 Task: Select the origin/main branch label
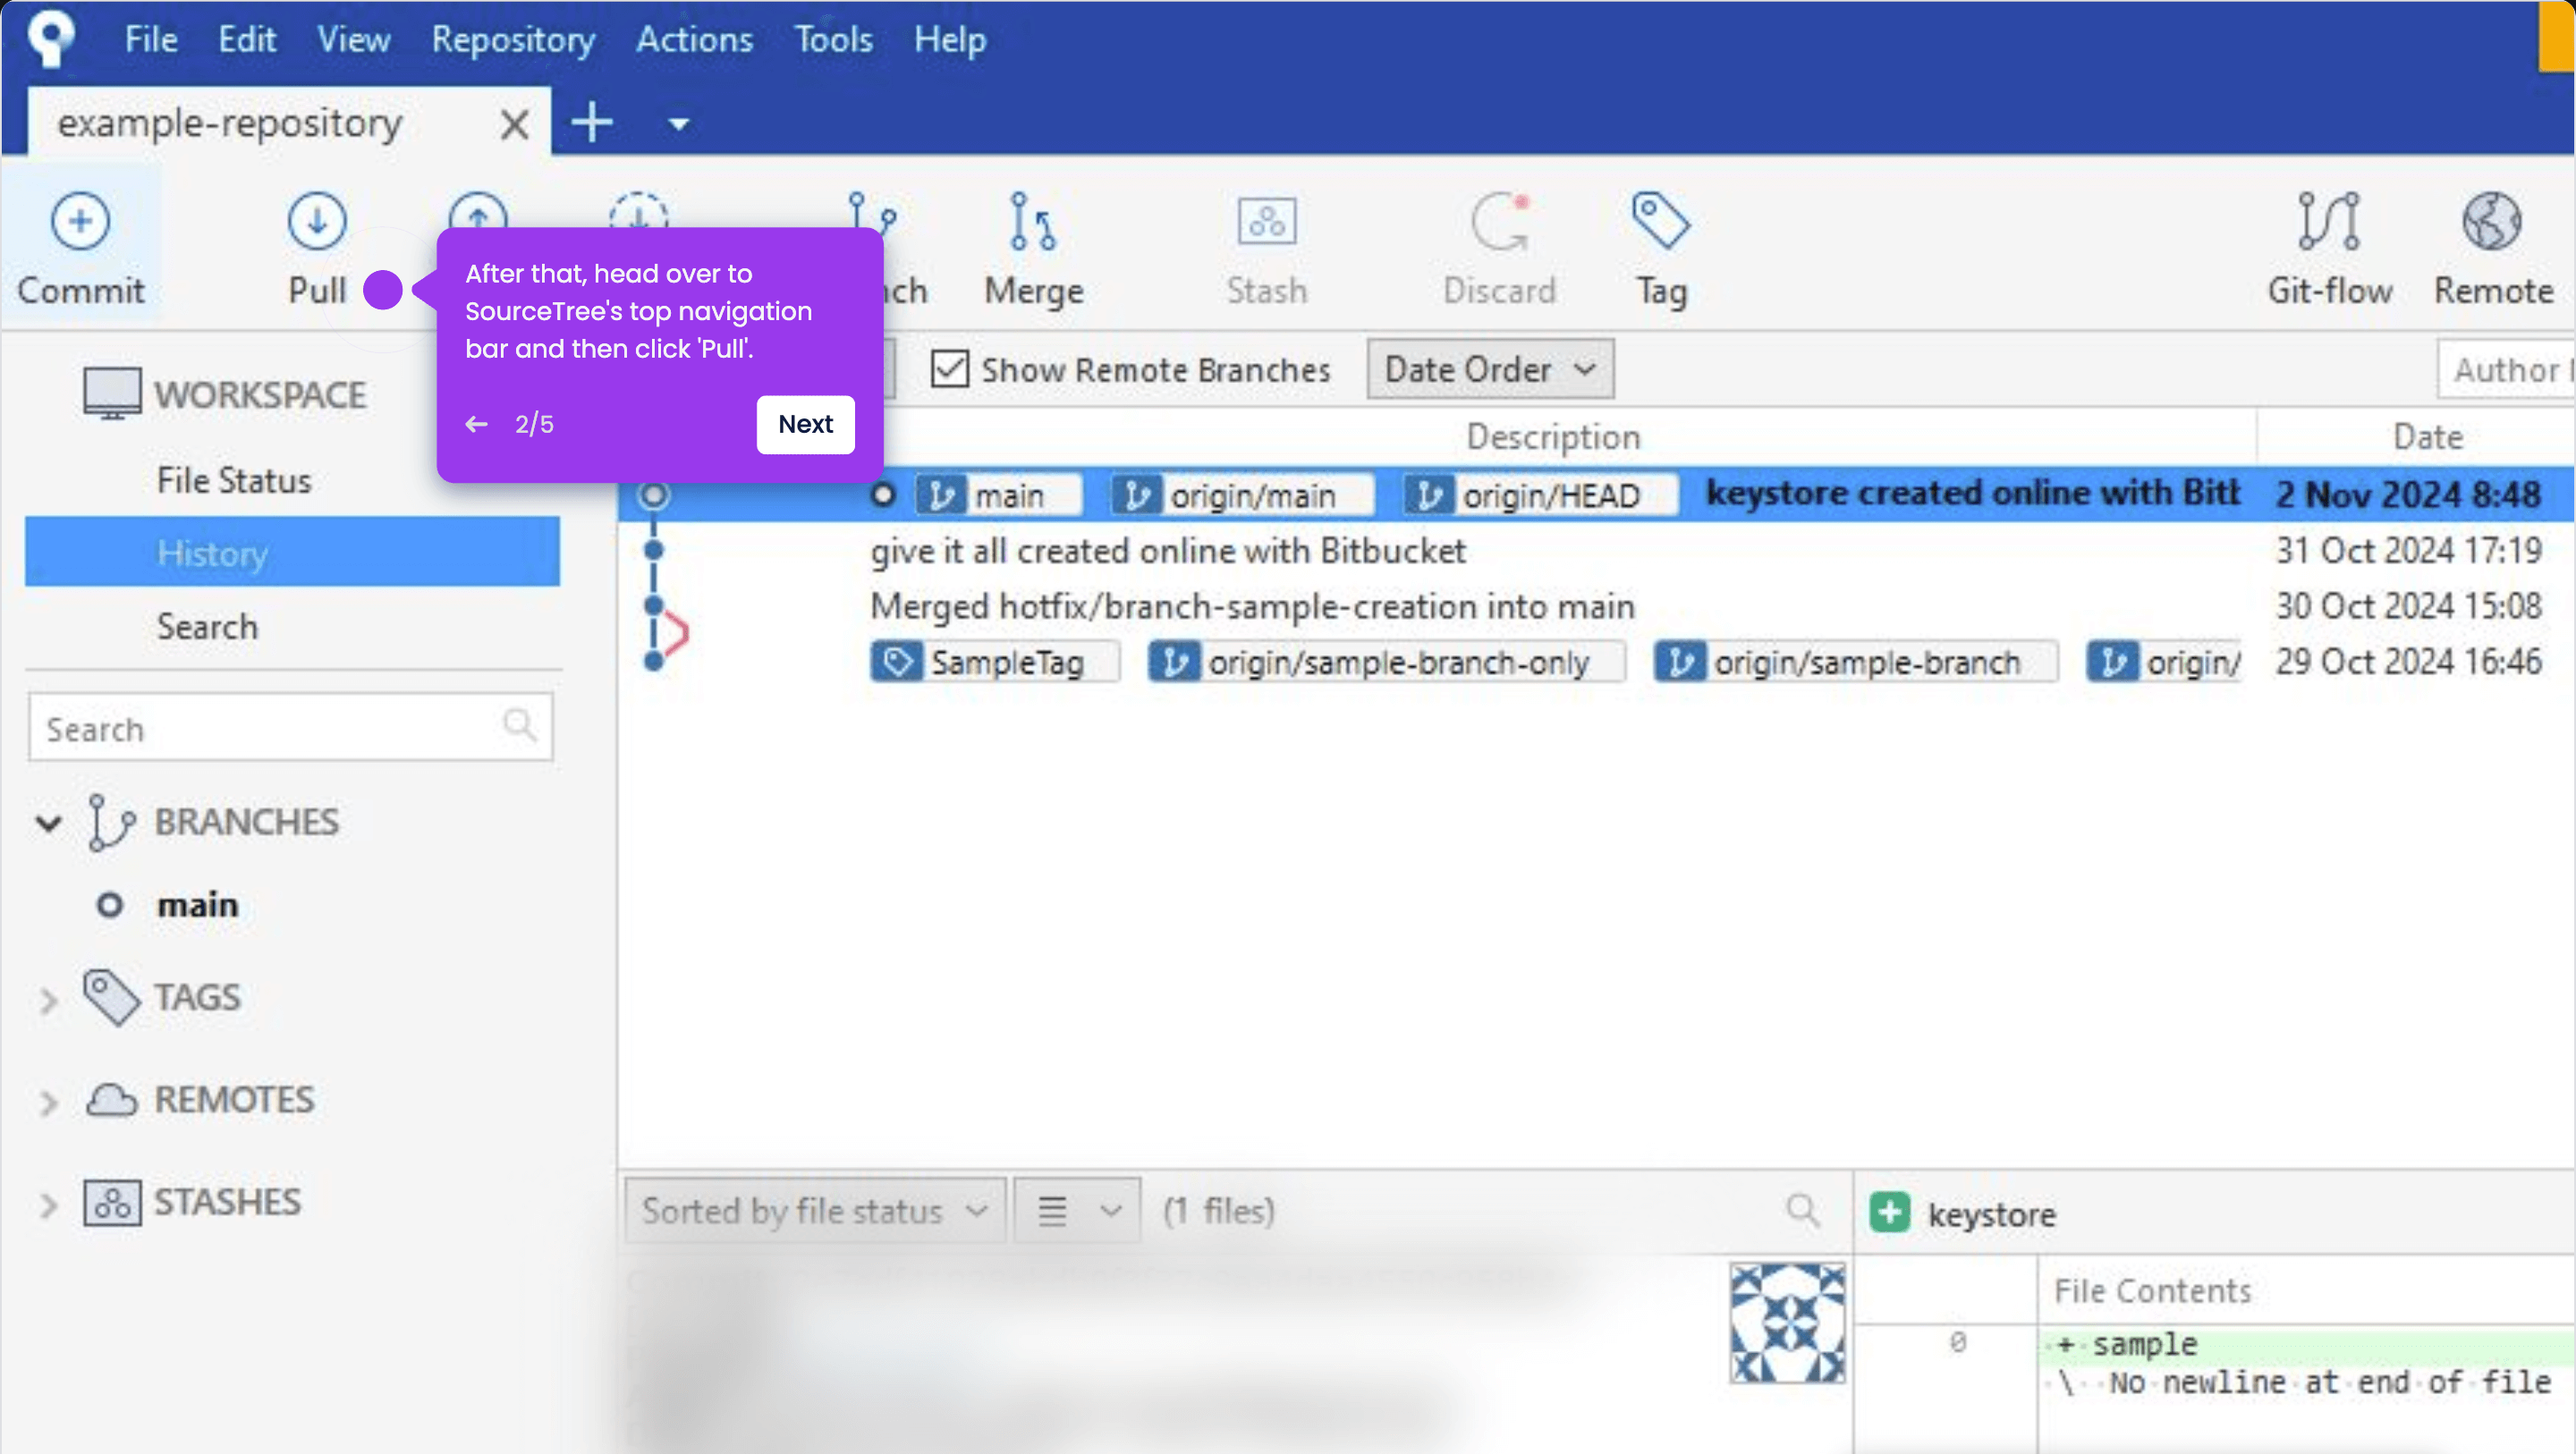coord(1242,495)
